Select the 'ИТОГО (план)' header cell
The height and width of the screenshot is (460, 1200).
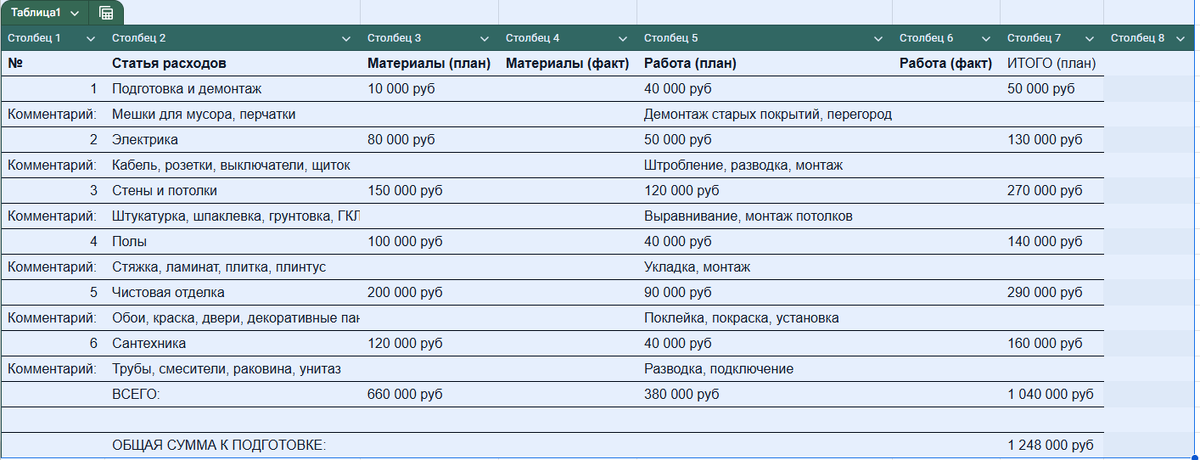click(x=1052, y=63)
